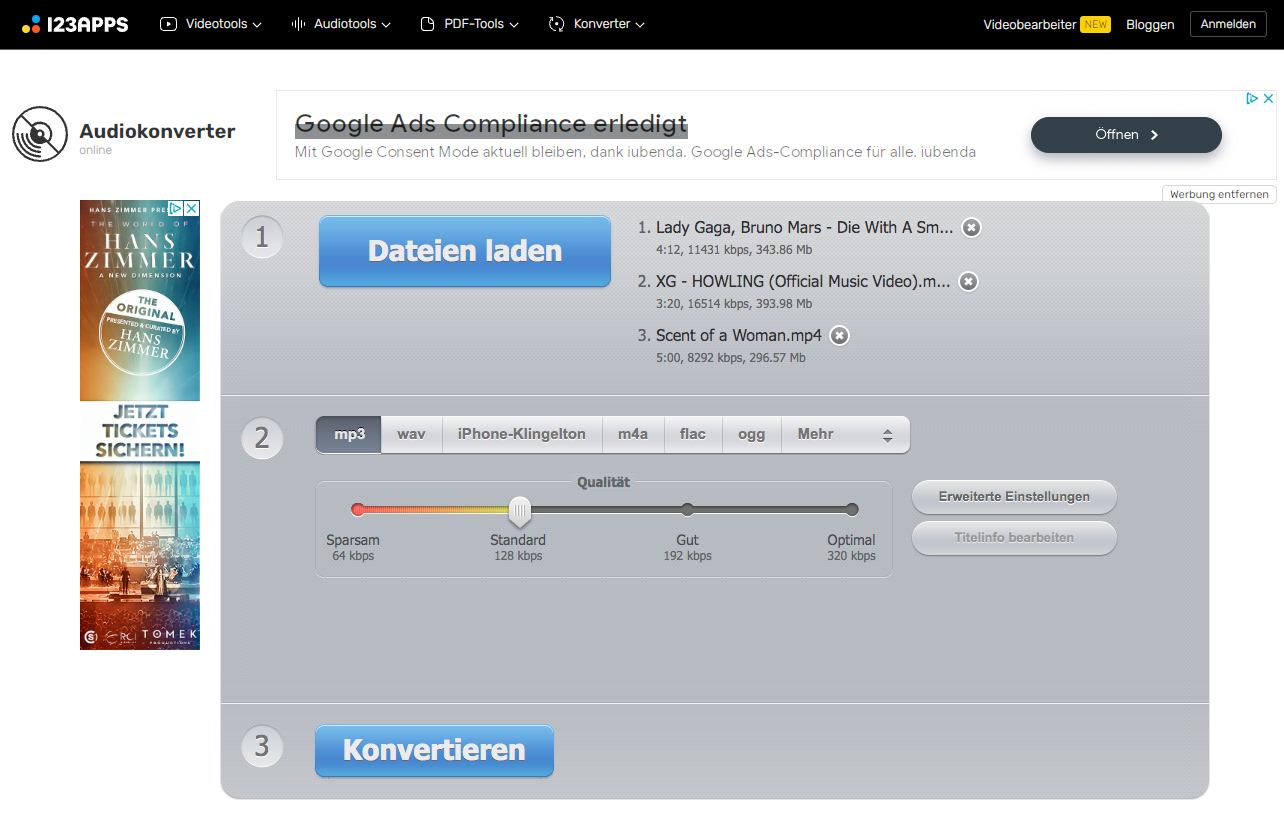
Task: Select the m4a format tab
Action: click(633, 434)
